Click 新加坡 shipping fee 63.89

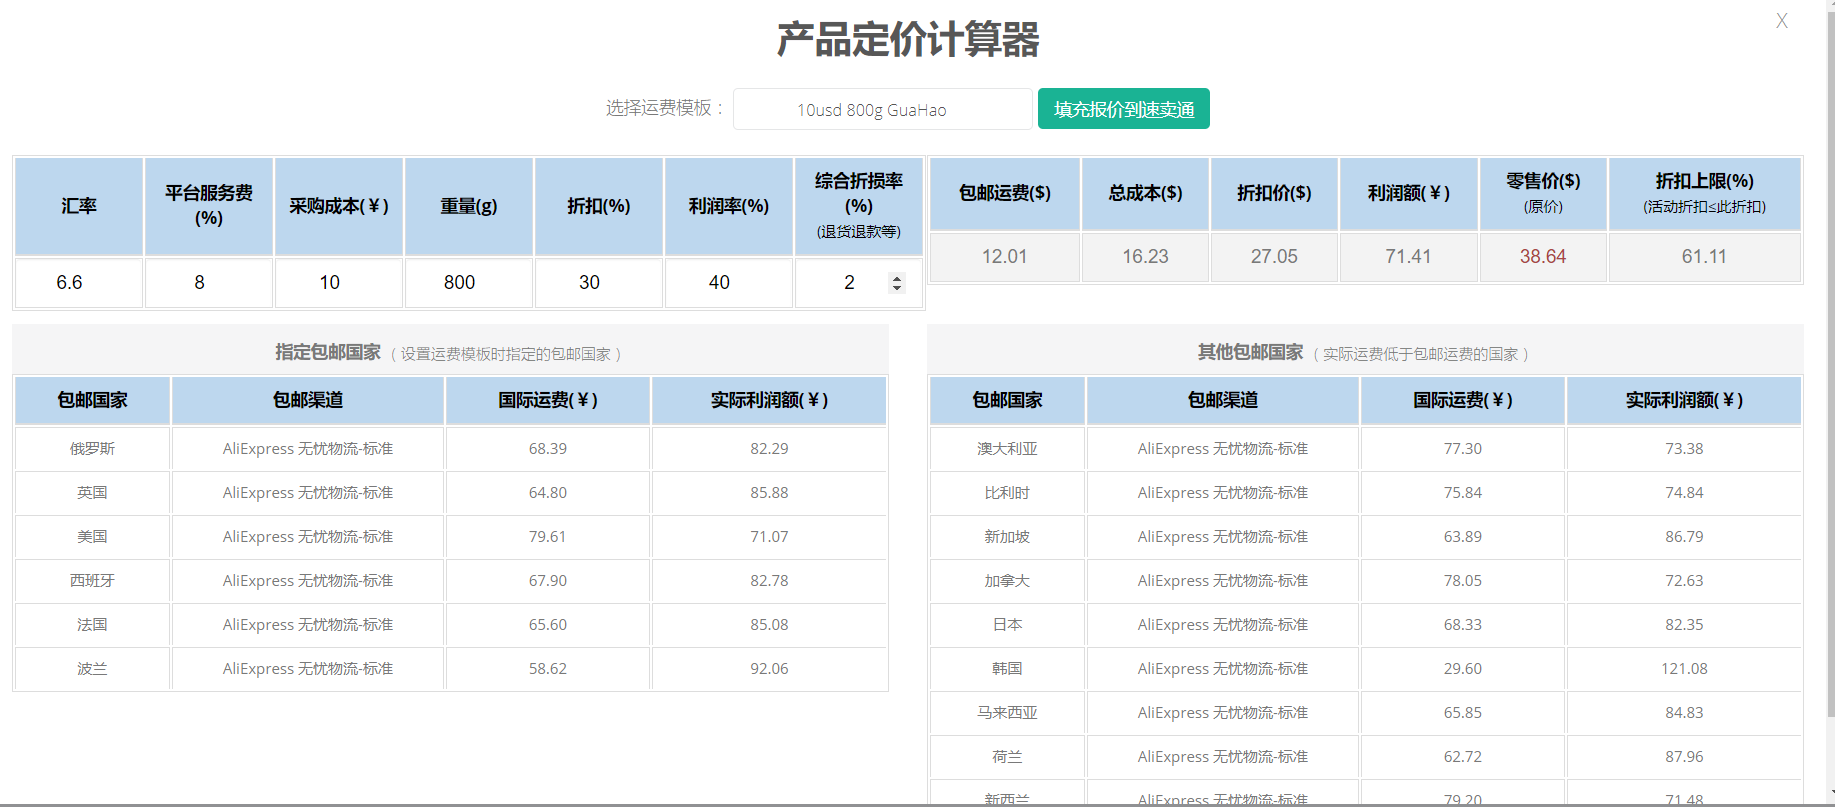tap(1462, 537)
